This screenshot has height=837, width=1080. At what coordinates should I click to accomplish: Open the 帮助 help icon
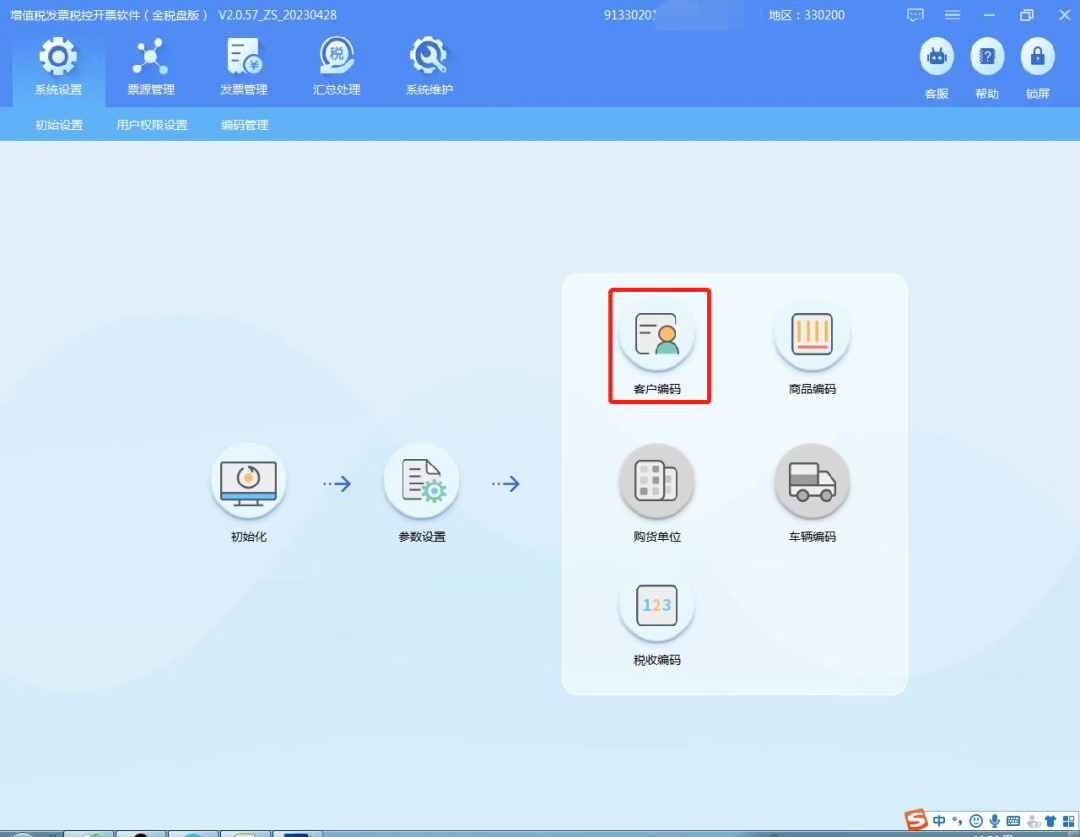(x=987, y=58)
